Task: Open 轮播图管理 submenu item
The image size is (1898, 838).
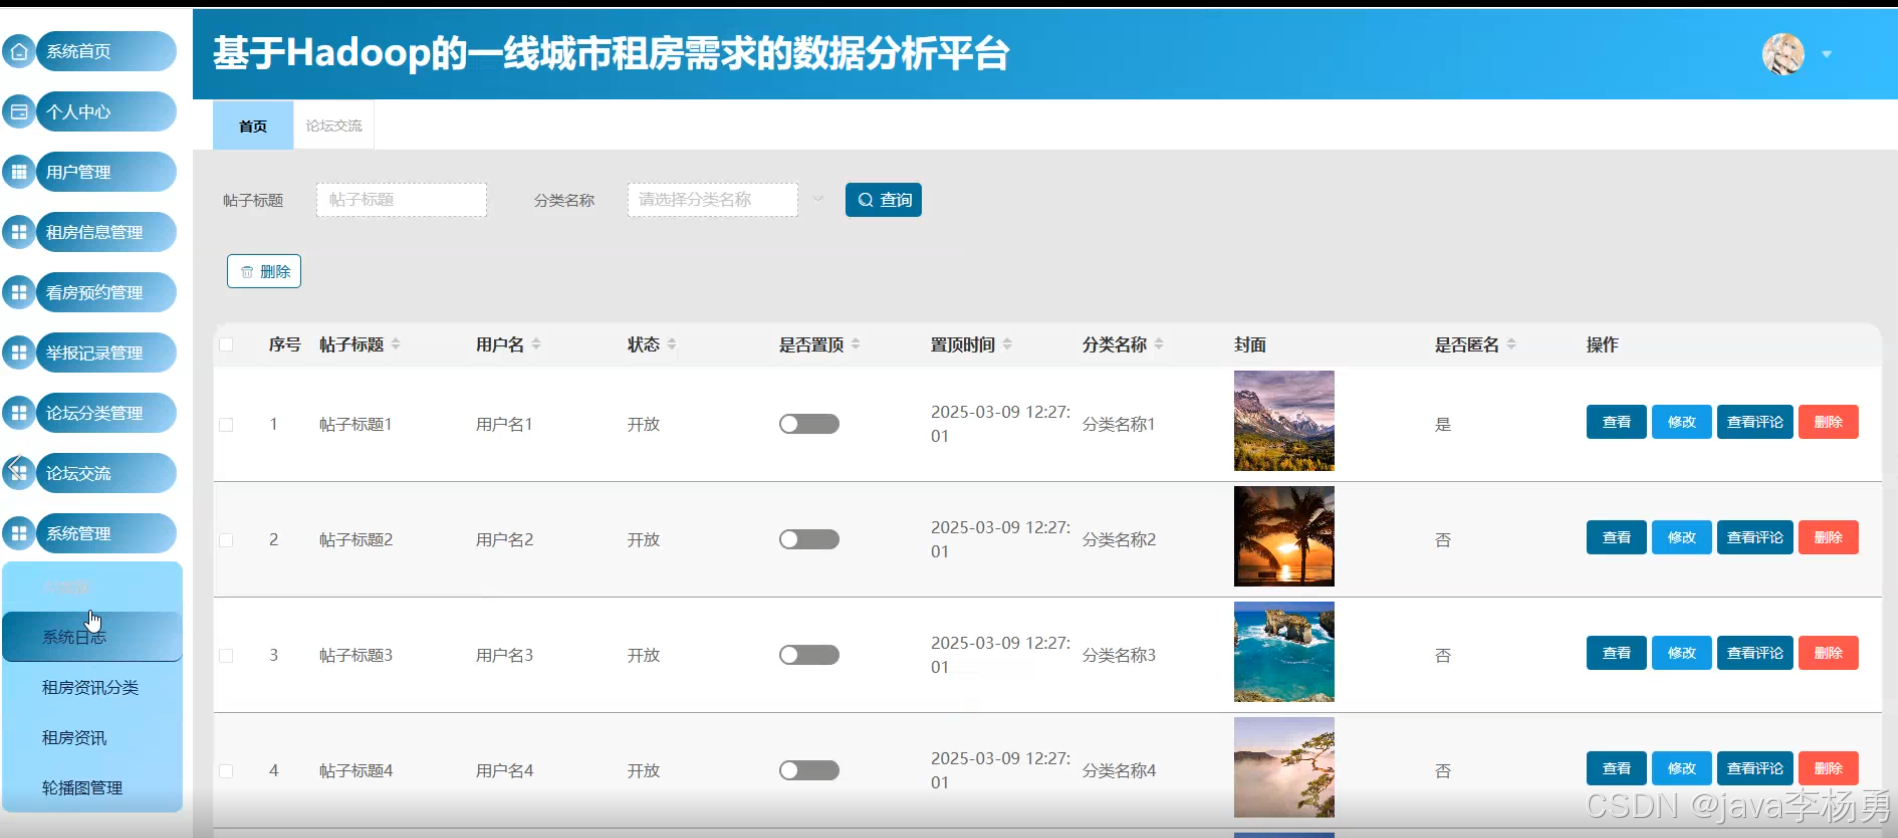Action: 92,788
